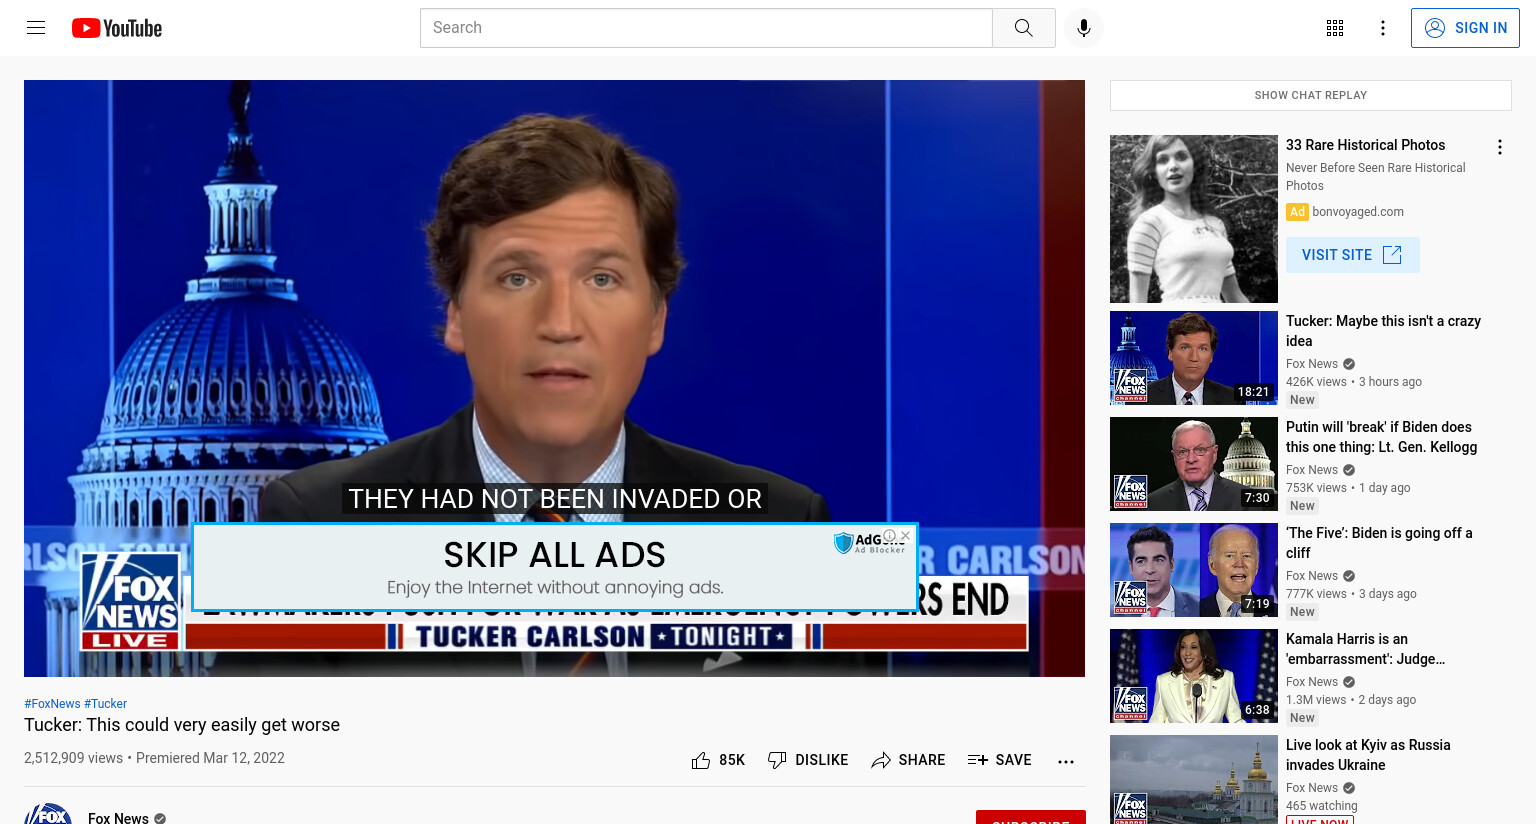Show chat replay

pyautogui.click(x=1310, y=95)
